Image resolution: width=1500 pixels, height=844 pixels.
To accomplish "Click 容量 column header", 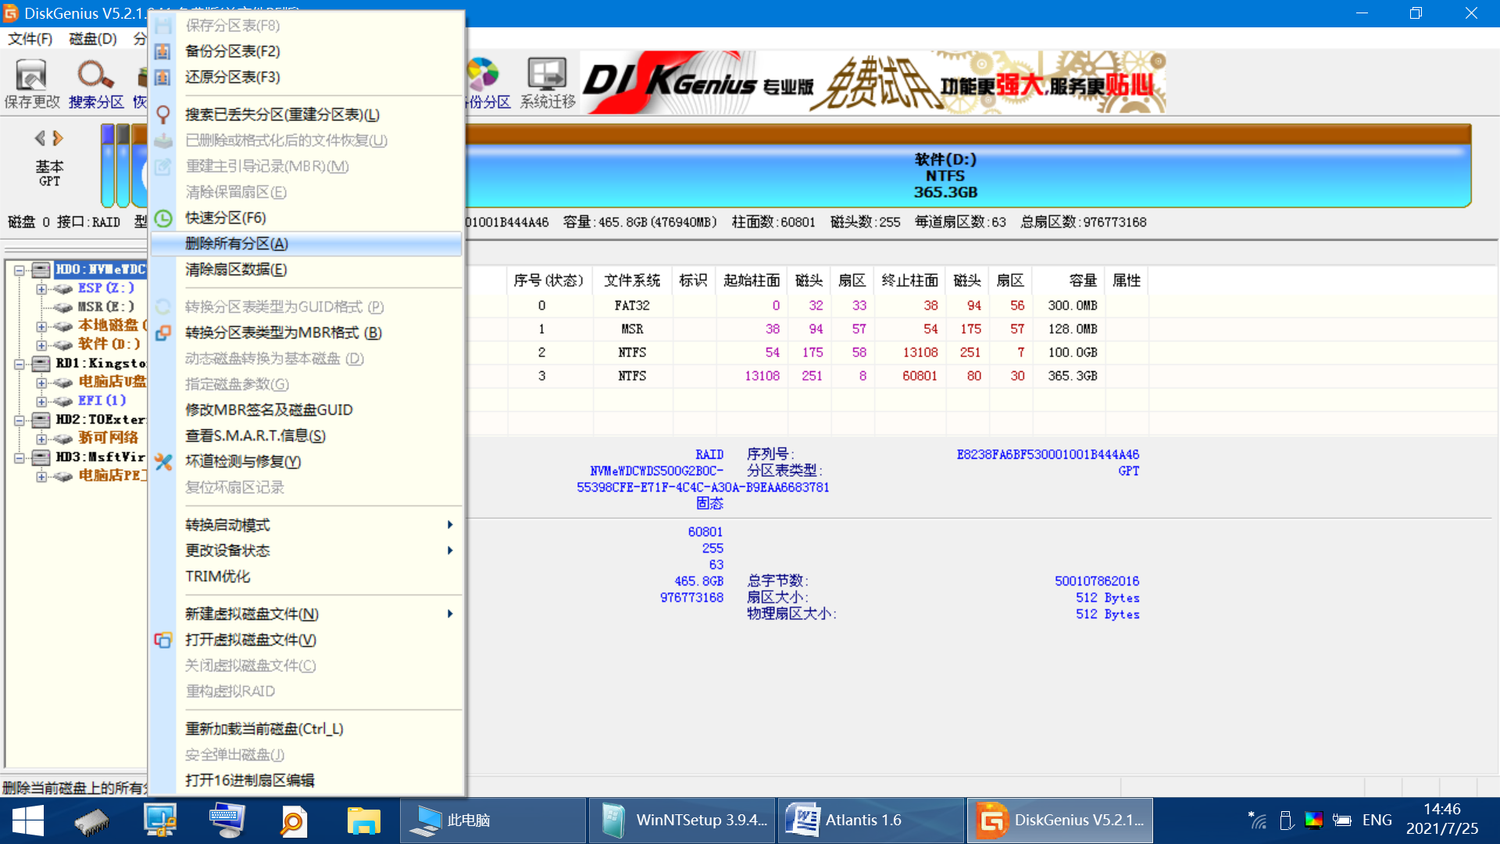I will [x=1069, y=281].
